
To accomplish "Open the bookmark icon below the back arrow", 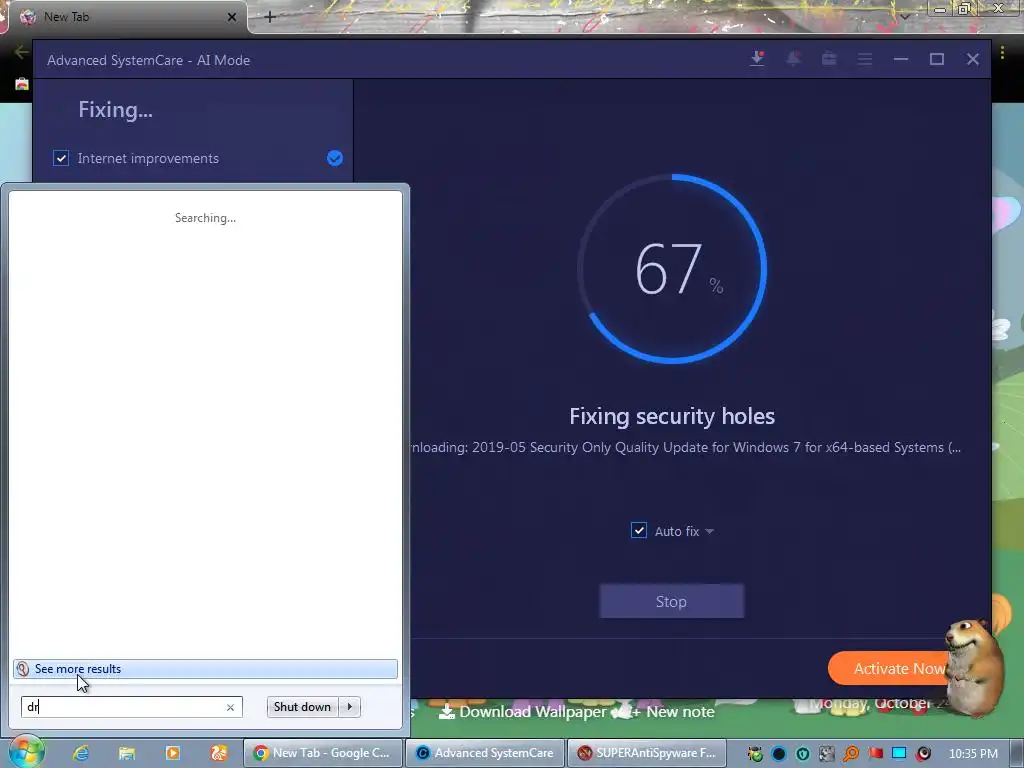I will coord(22,84).
